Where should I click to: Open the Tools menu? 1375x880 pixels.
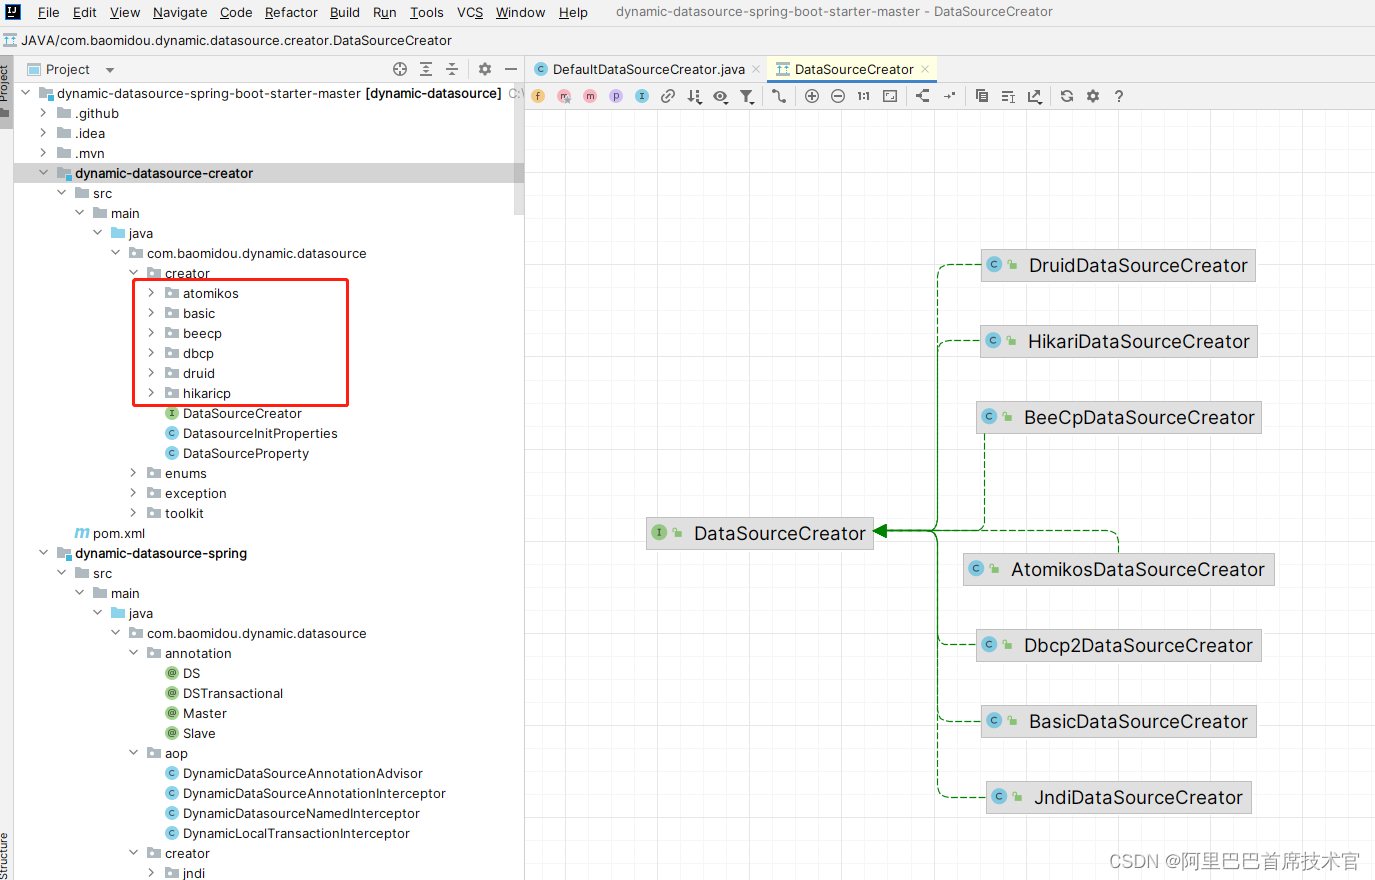tap(426, 12)
